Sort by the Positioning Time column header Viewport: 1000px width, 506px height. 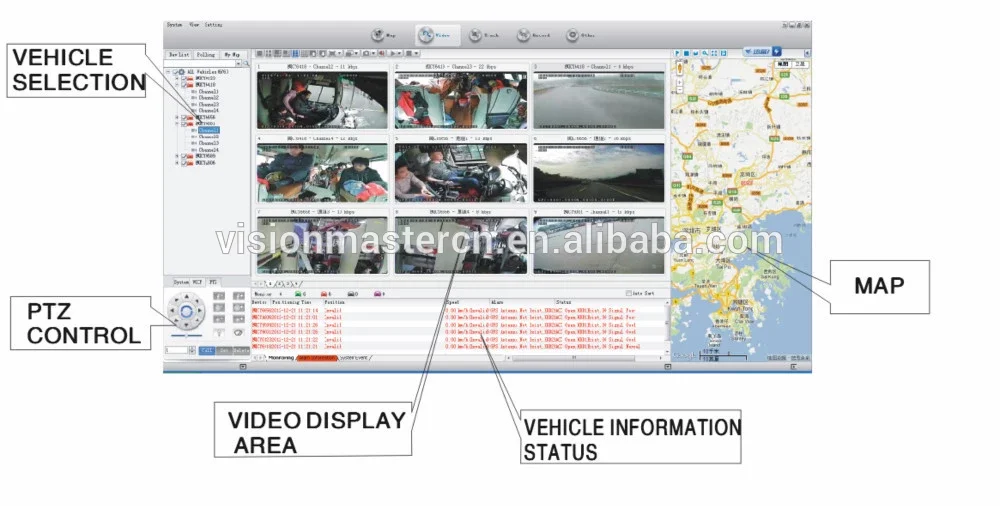tap(291, 302)
